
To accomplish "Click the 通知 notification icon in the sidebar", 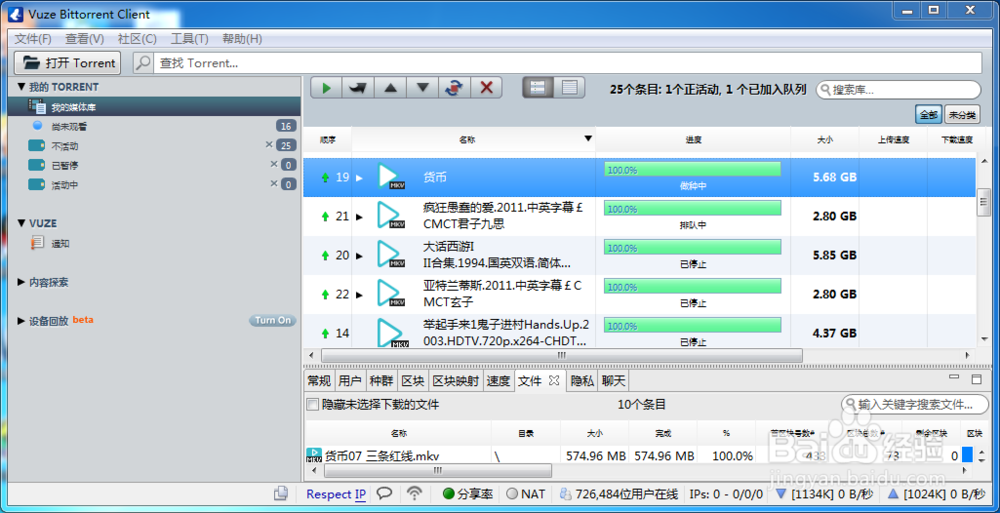I will (37, 243).
